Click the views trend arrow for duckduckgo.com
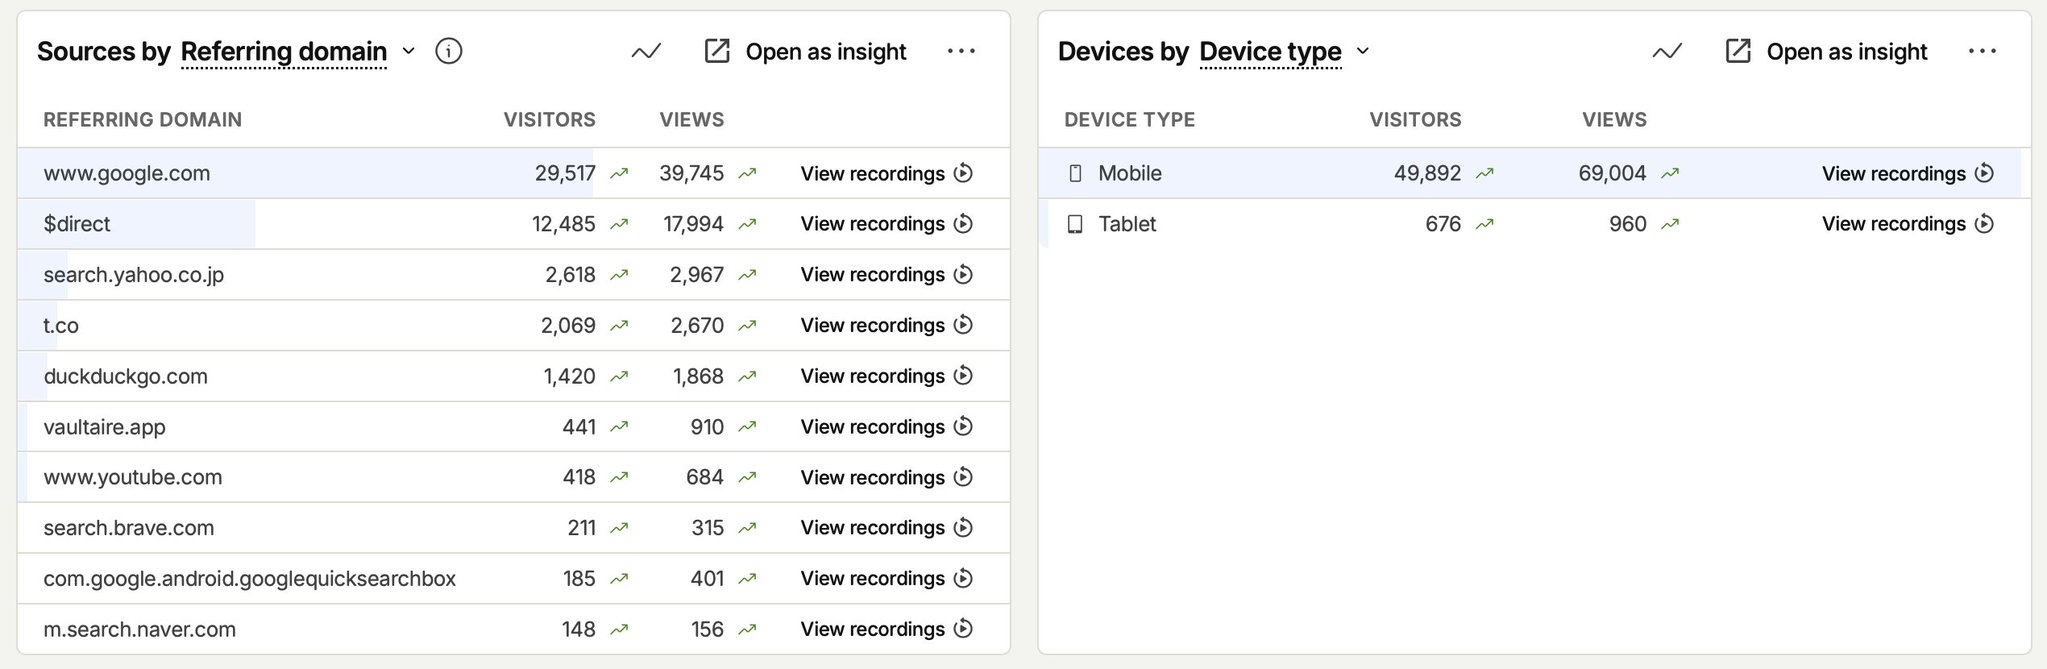Viewport: 2047px width, 669px height. coord(747,376)
